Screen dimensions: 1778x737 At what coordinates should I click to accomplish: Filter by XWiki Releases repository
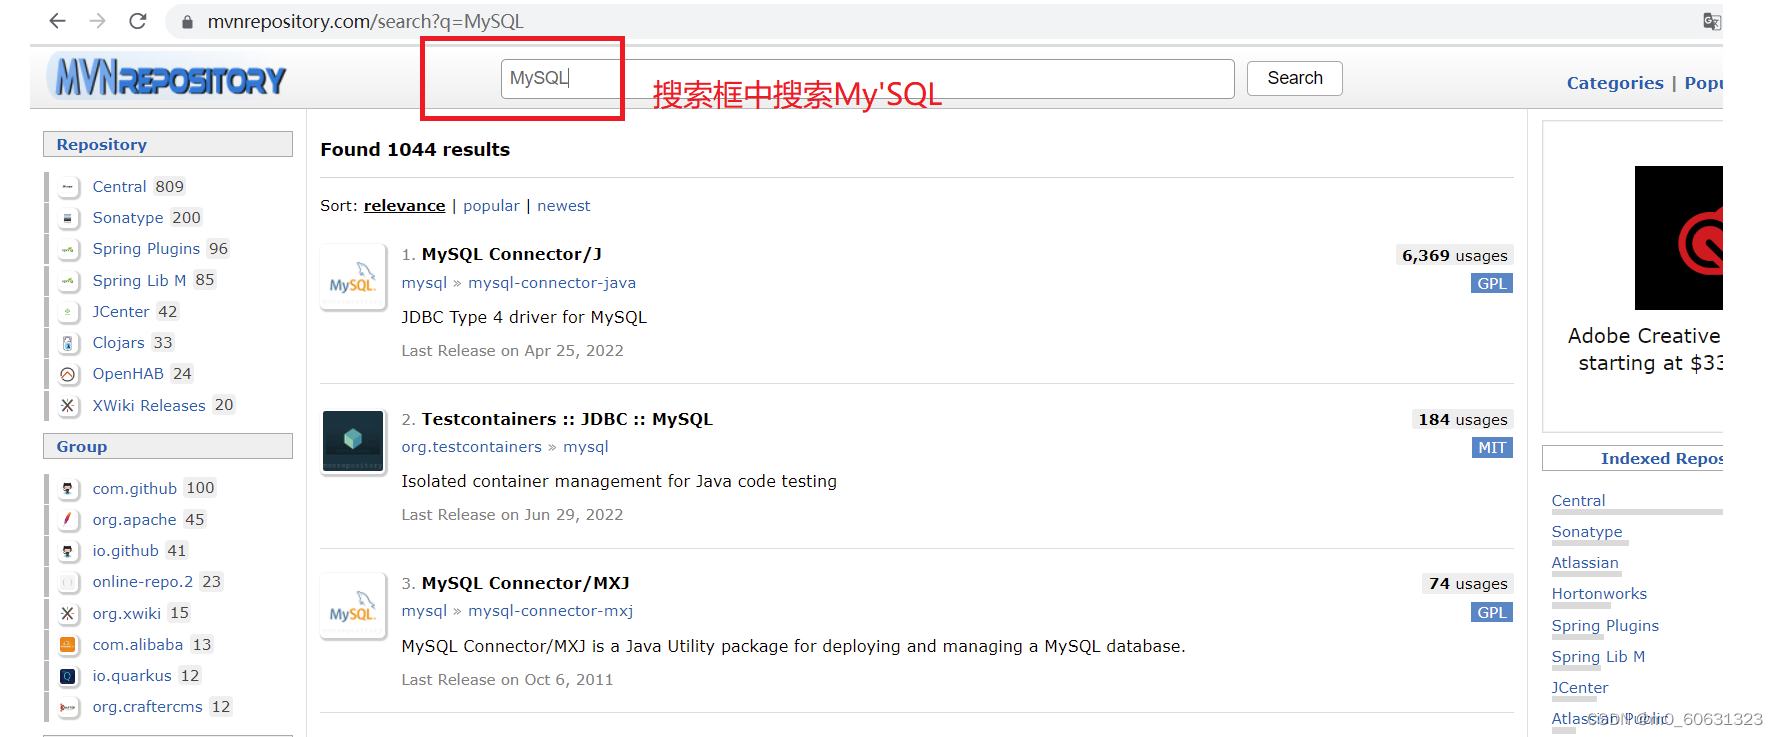coord(149,406)
